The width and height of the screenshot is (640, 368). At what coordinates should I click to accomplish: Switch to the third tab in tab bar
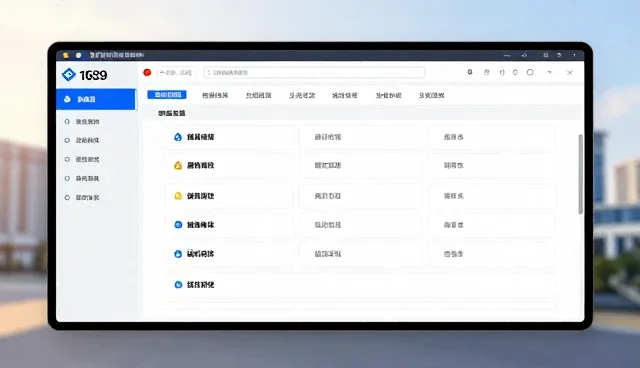coord(258,95)
